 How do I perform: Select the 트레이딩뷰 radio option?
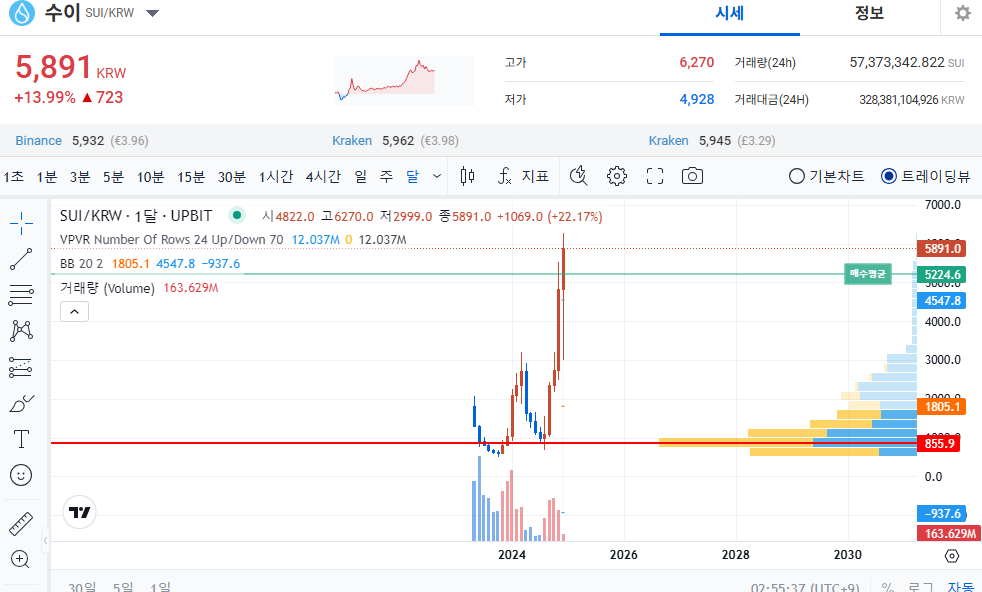pyautogui.click(x=925, y=177)
